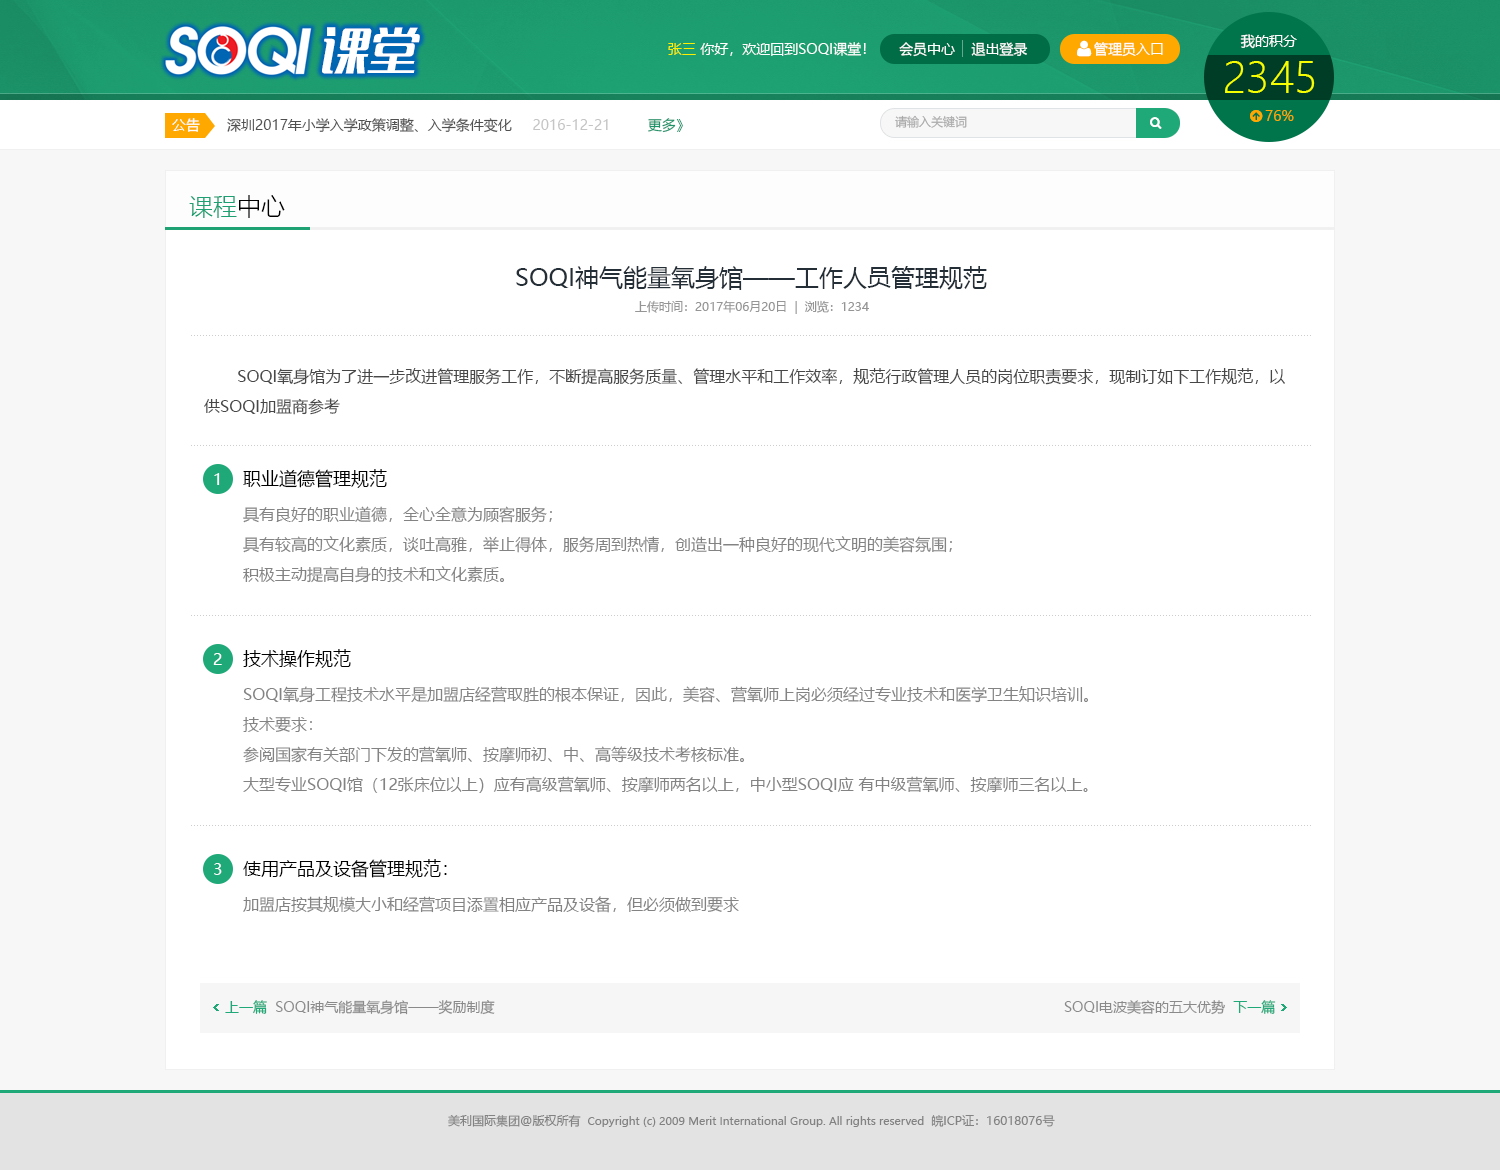1500x1170 pixels.
Task: Click the up-arrow icon beside 76%
Action: point(1256,116)
